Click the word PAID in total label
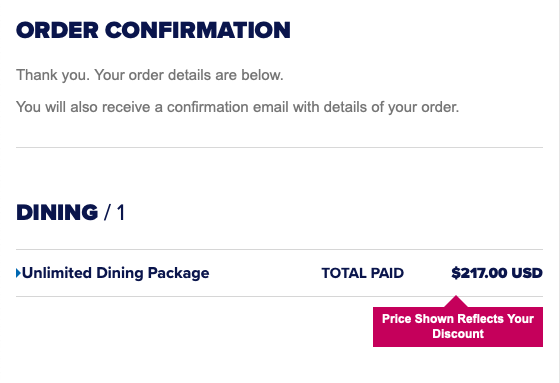560x383 pixels. (387, 273)
